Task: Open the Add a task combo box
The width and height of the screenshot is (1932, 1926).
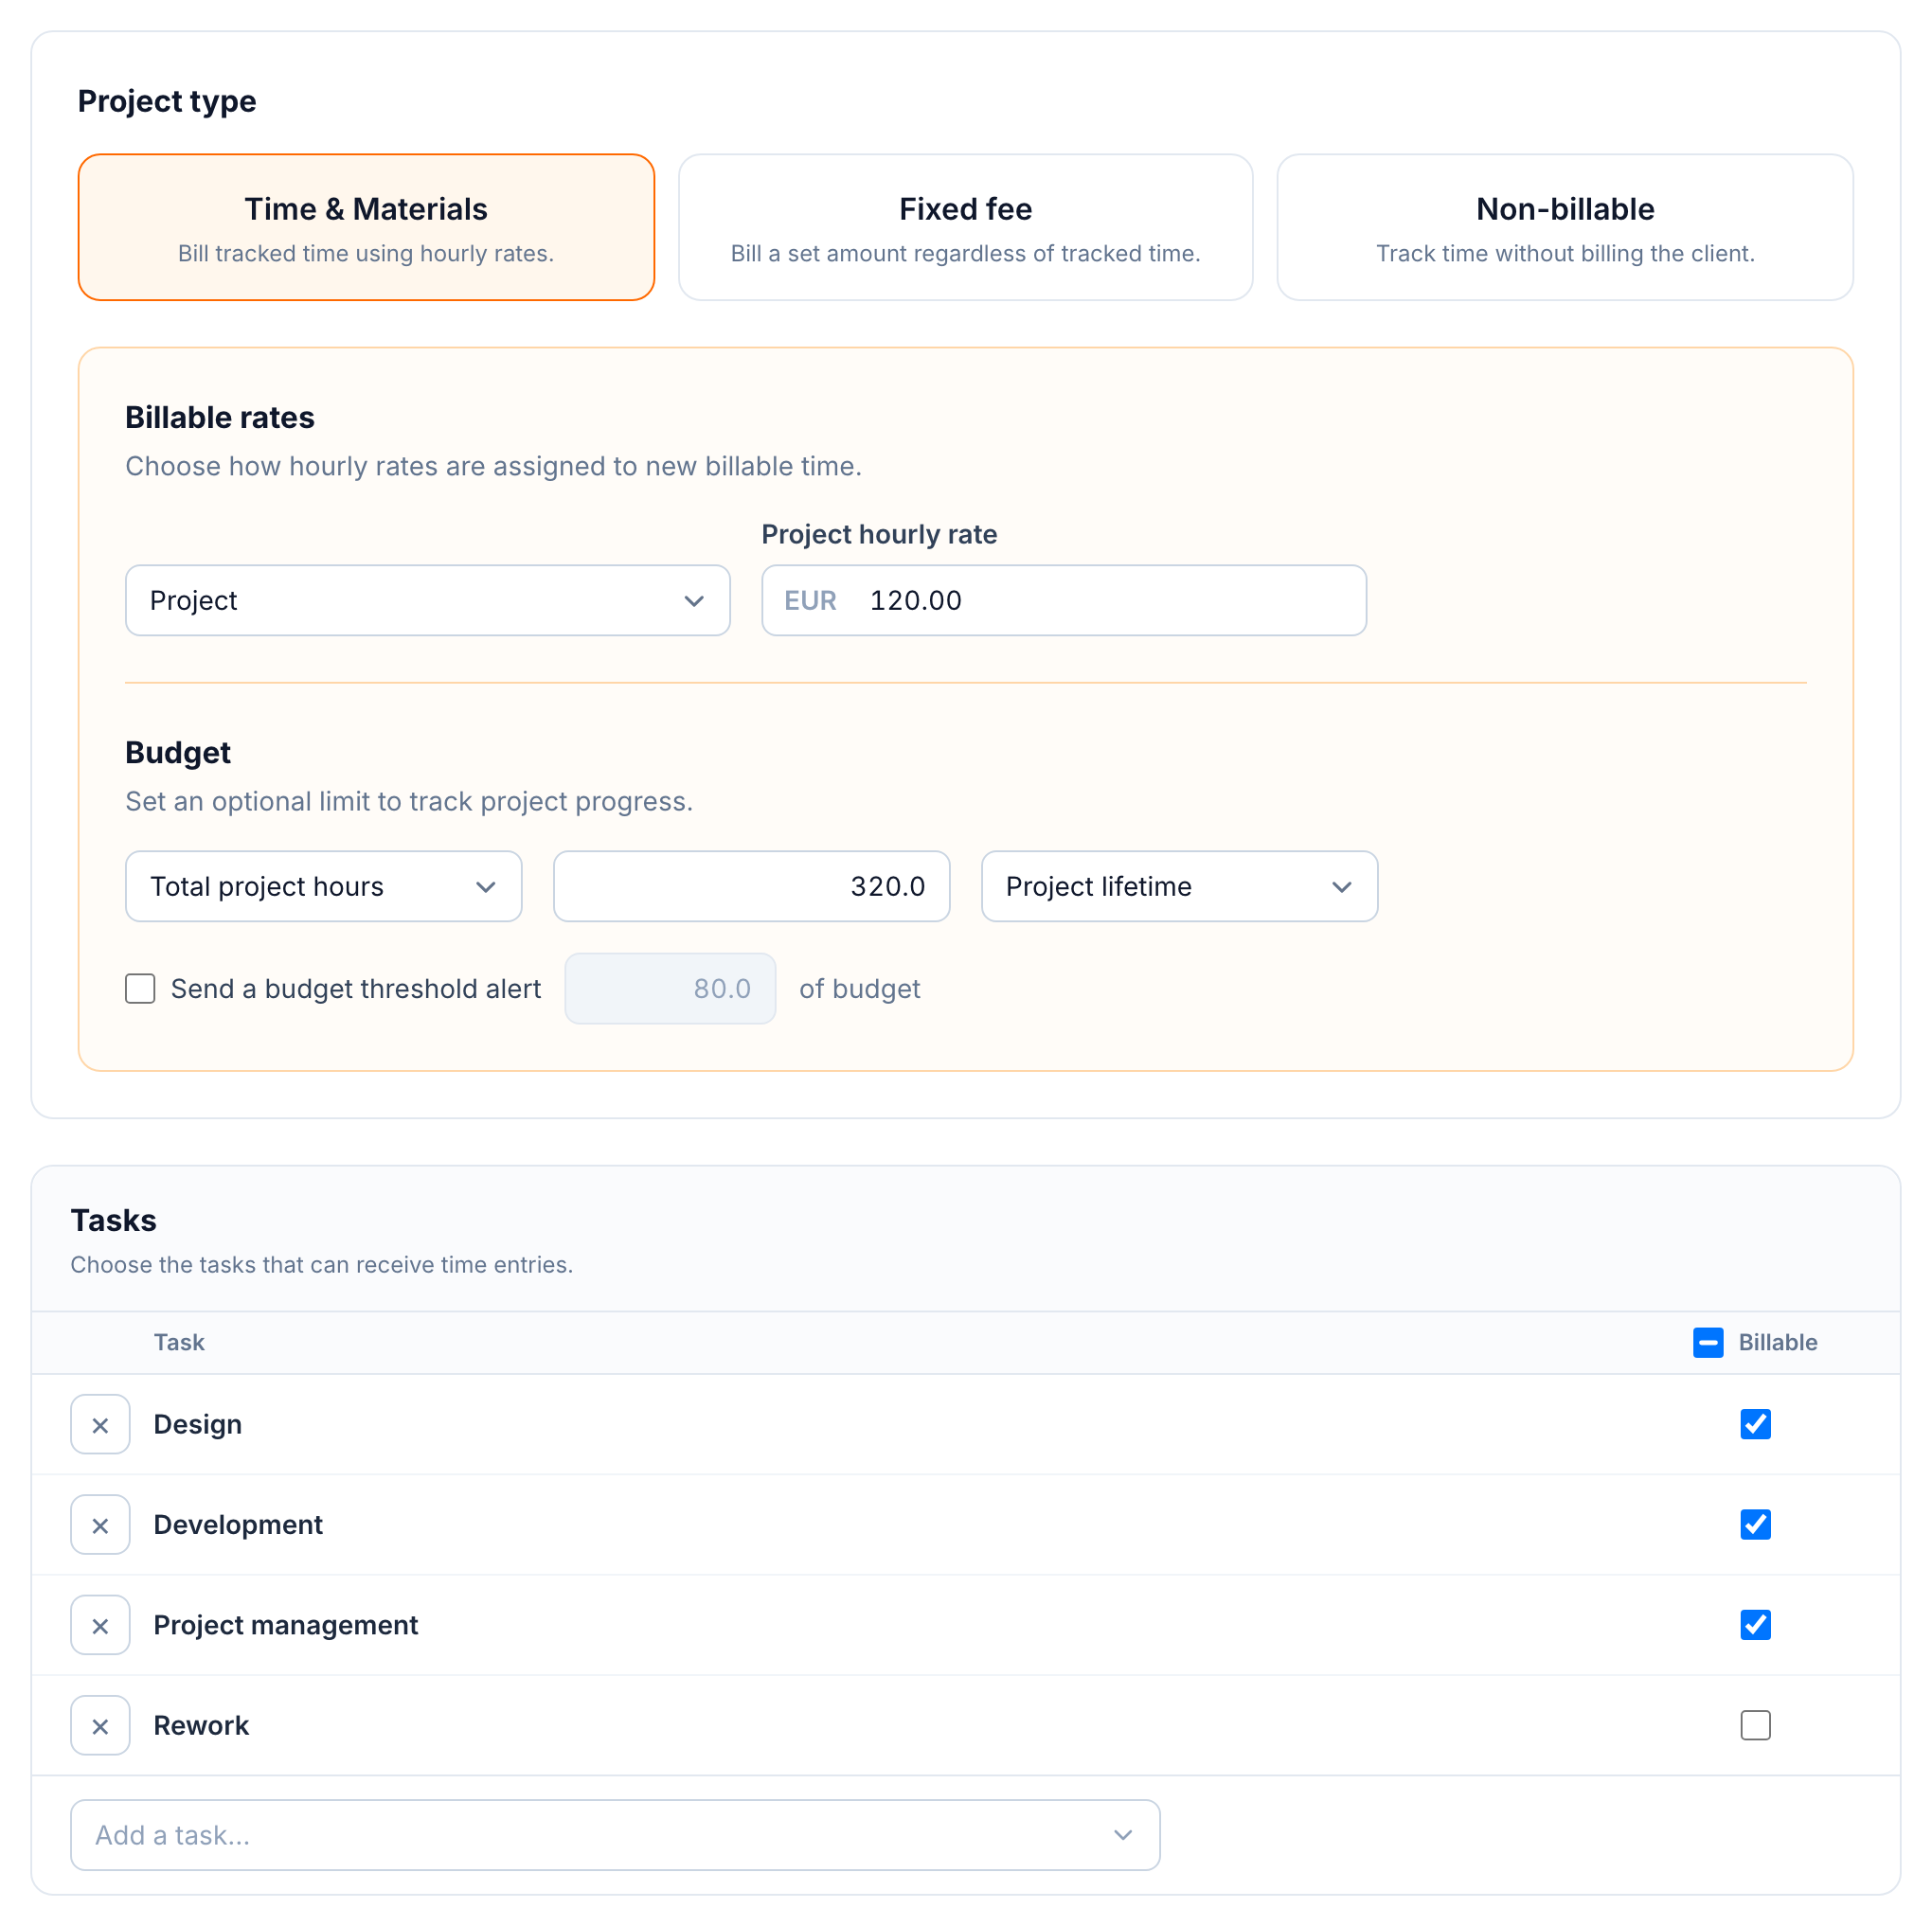Action: [x=615, y=1835]
